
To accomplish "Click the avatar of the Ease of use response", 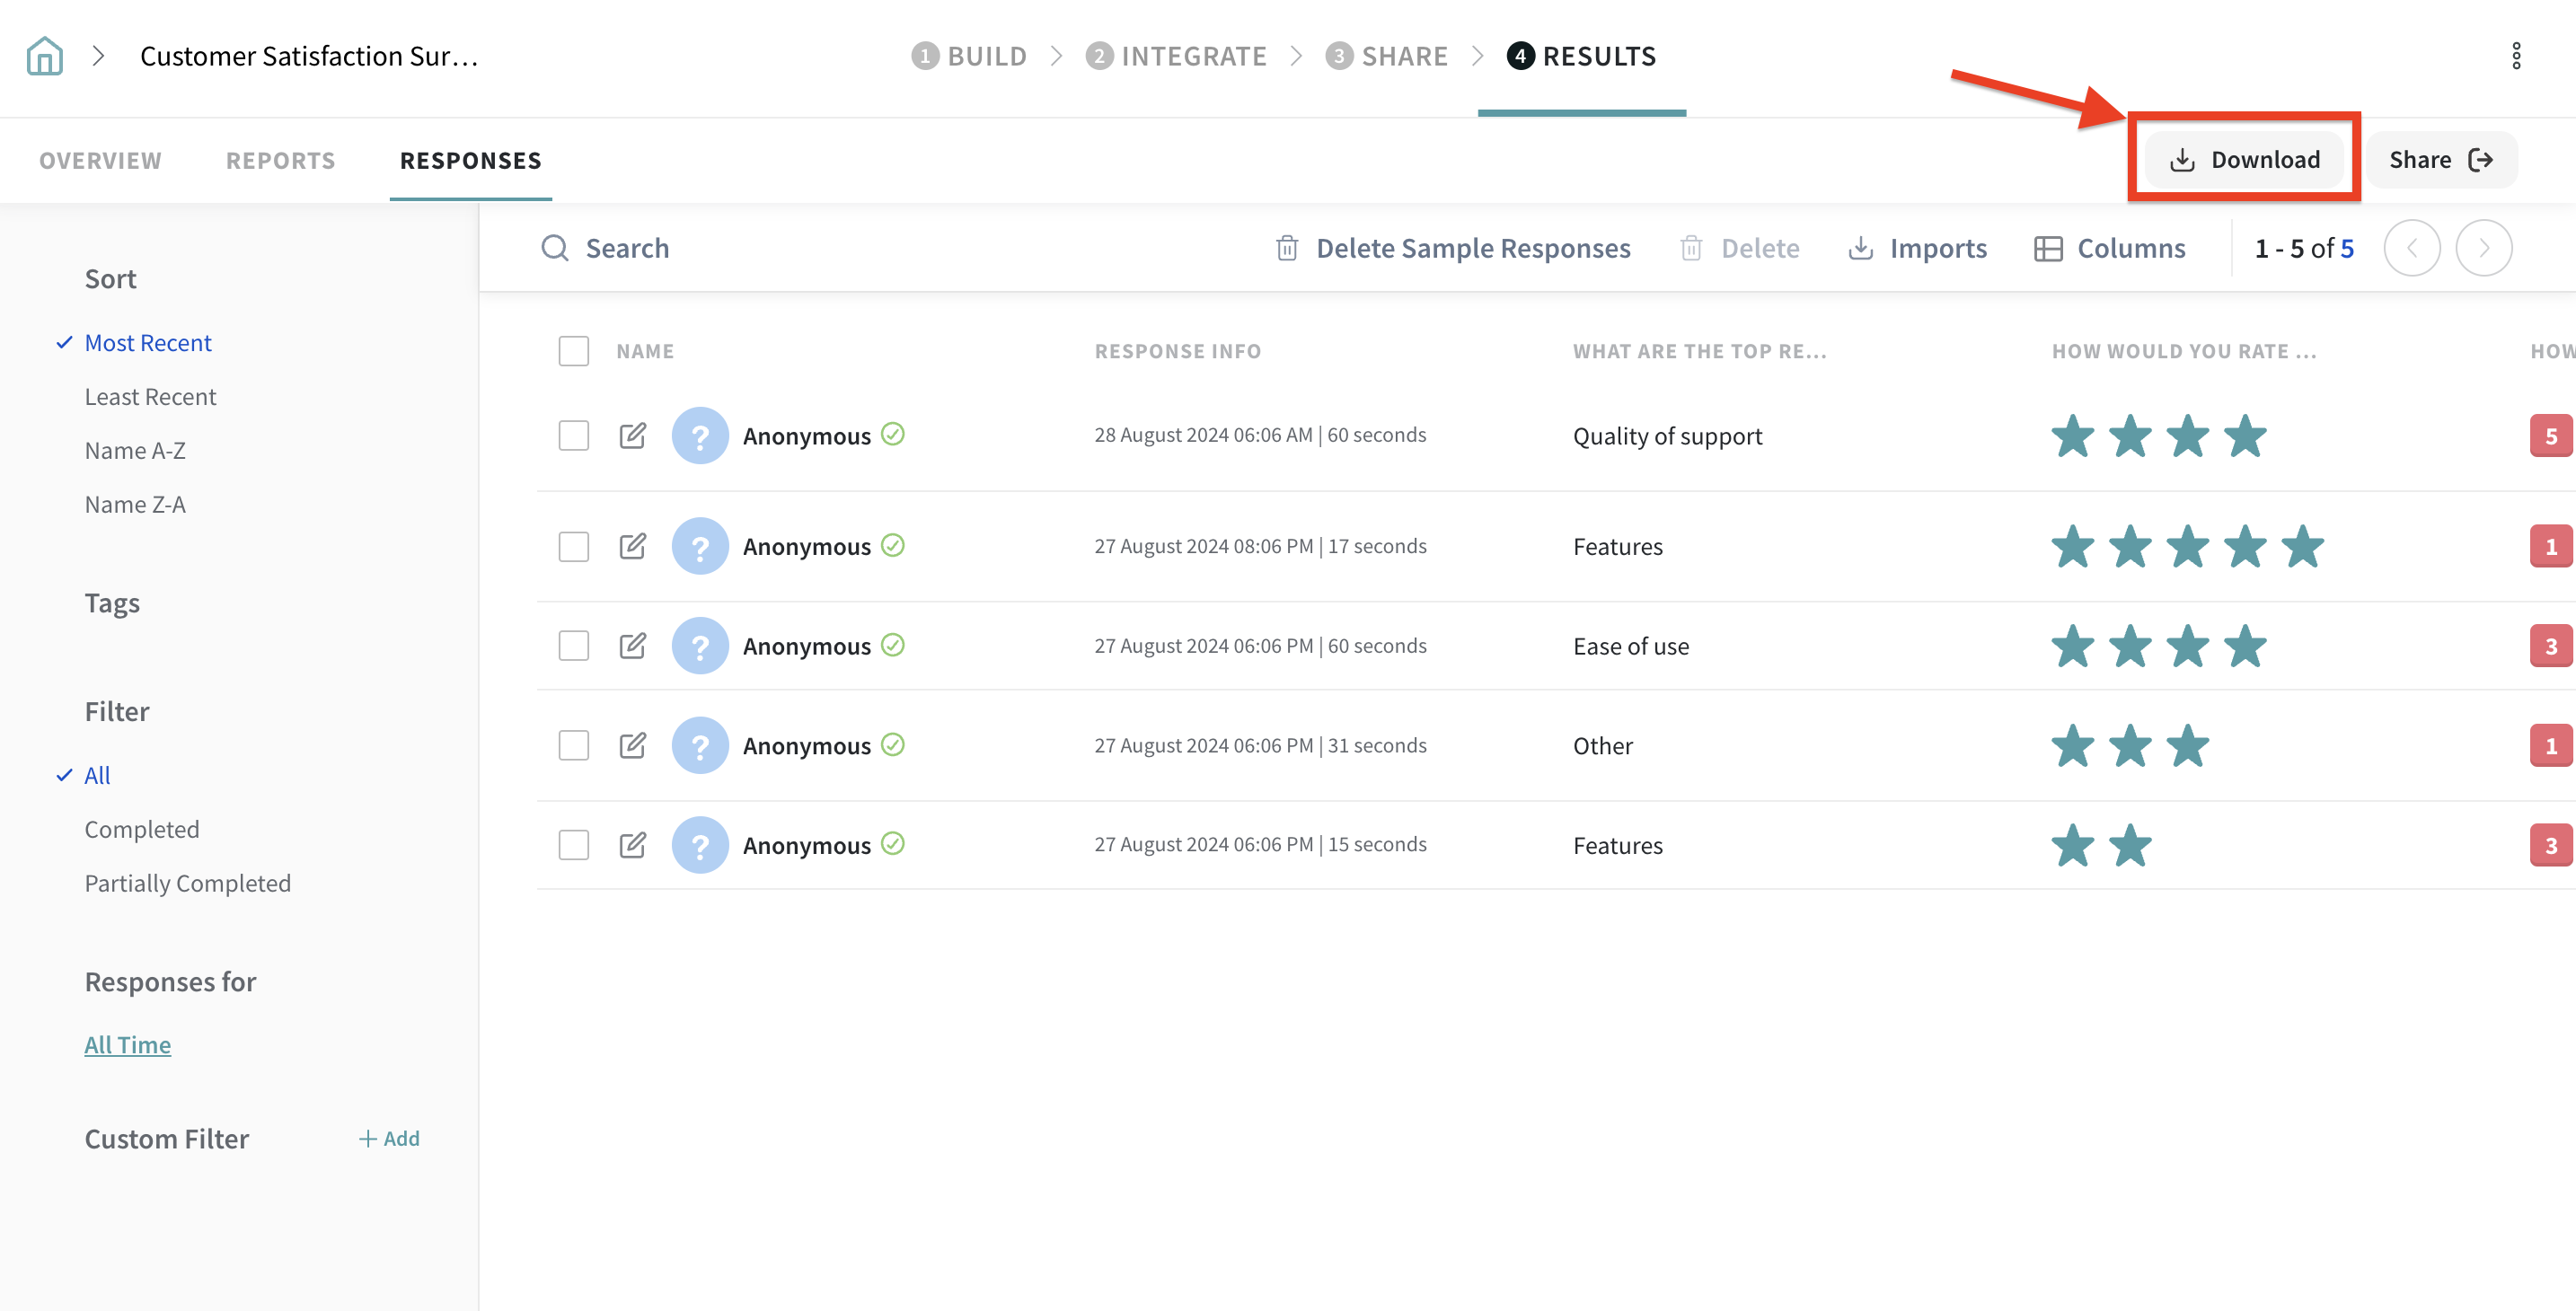I will [x=700, y=646].
